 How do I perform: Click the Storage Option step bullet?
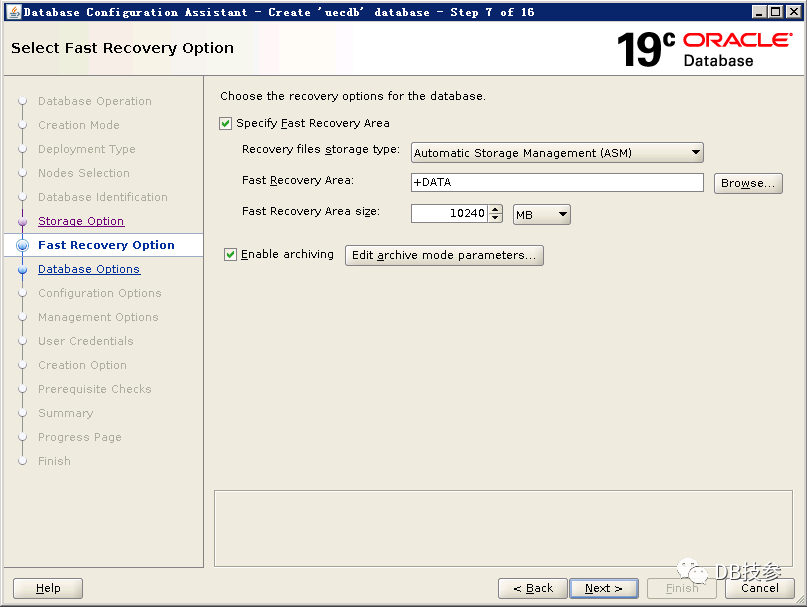click(22, 221)
